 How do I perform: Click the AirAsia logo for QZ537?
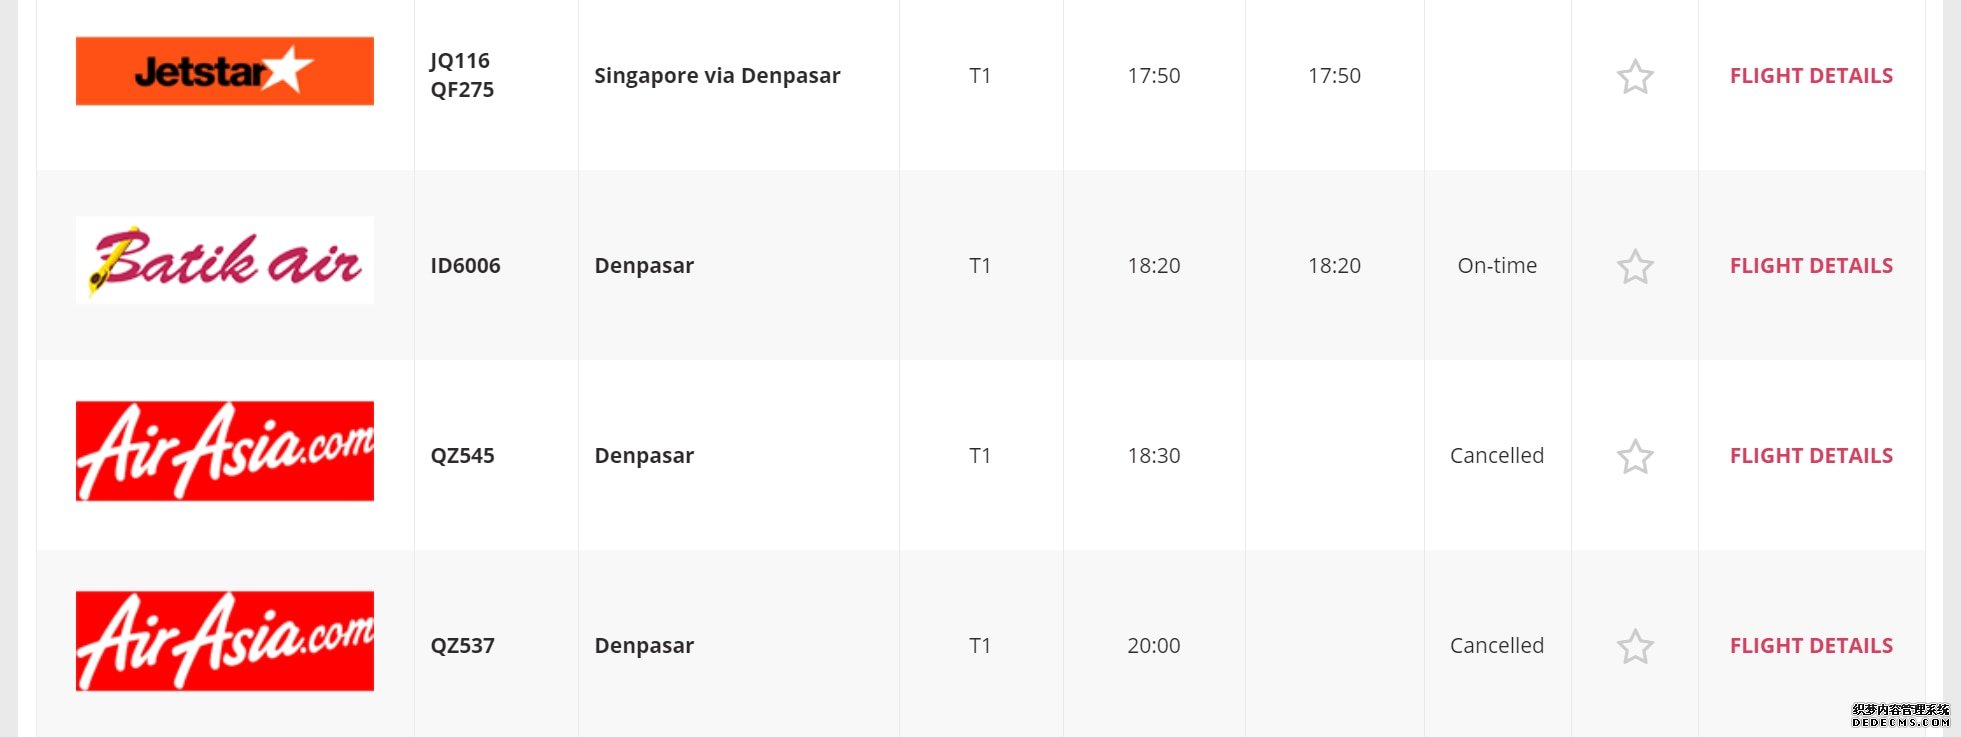coord(225,641)
